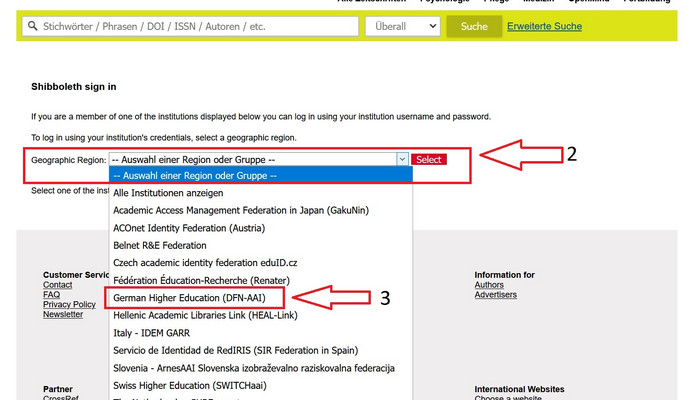This screenshot has height=400, width=700.
Task: Open the FAQ link
Action: coord(51,295)
